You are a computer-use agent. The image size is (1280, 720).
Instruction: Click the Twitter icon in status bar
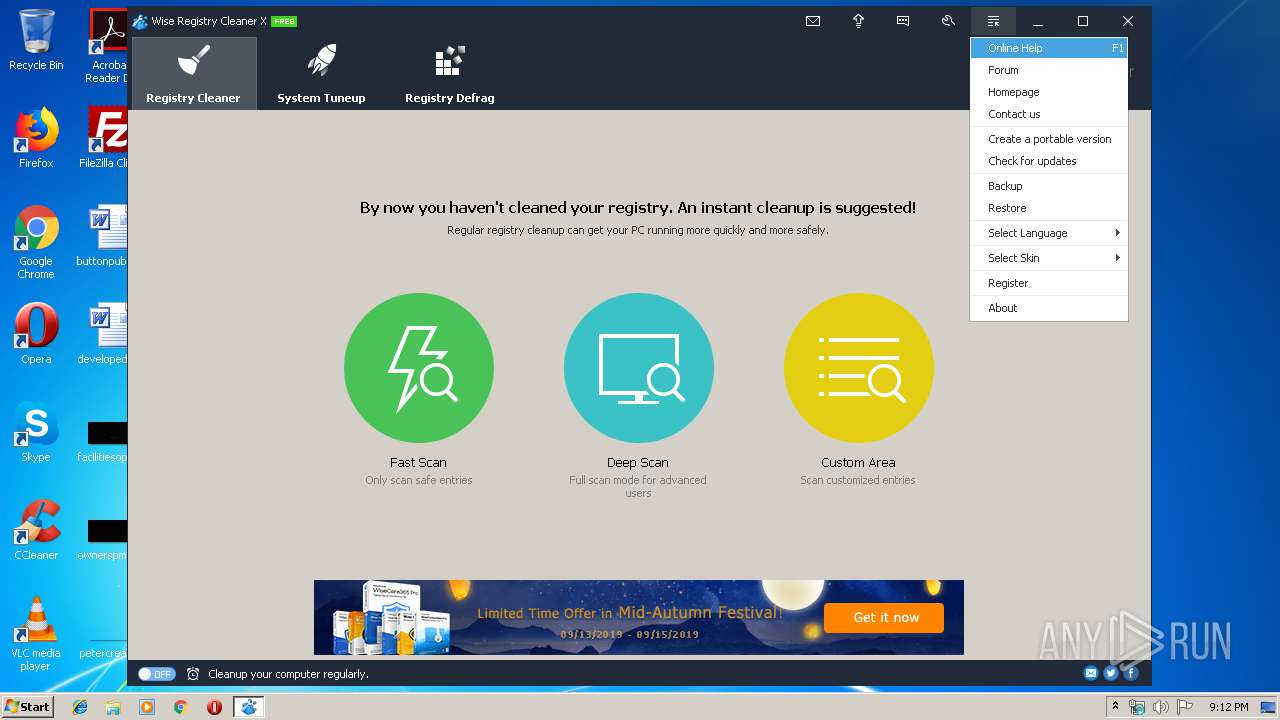(1111, 673)
